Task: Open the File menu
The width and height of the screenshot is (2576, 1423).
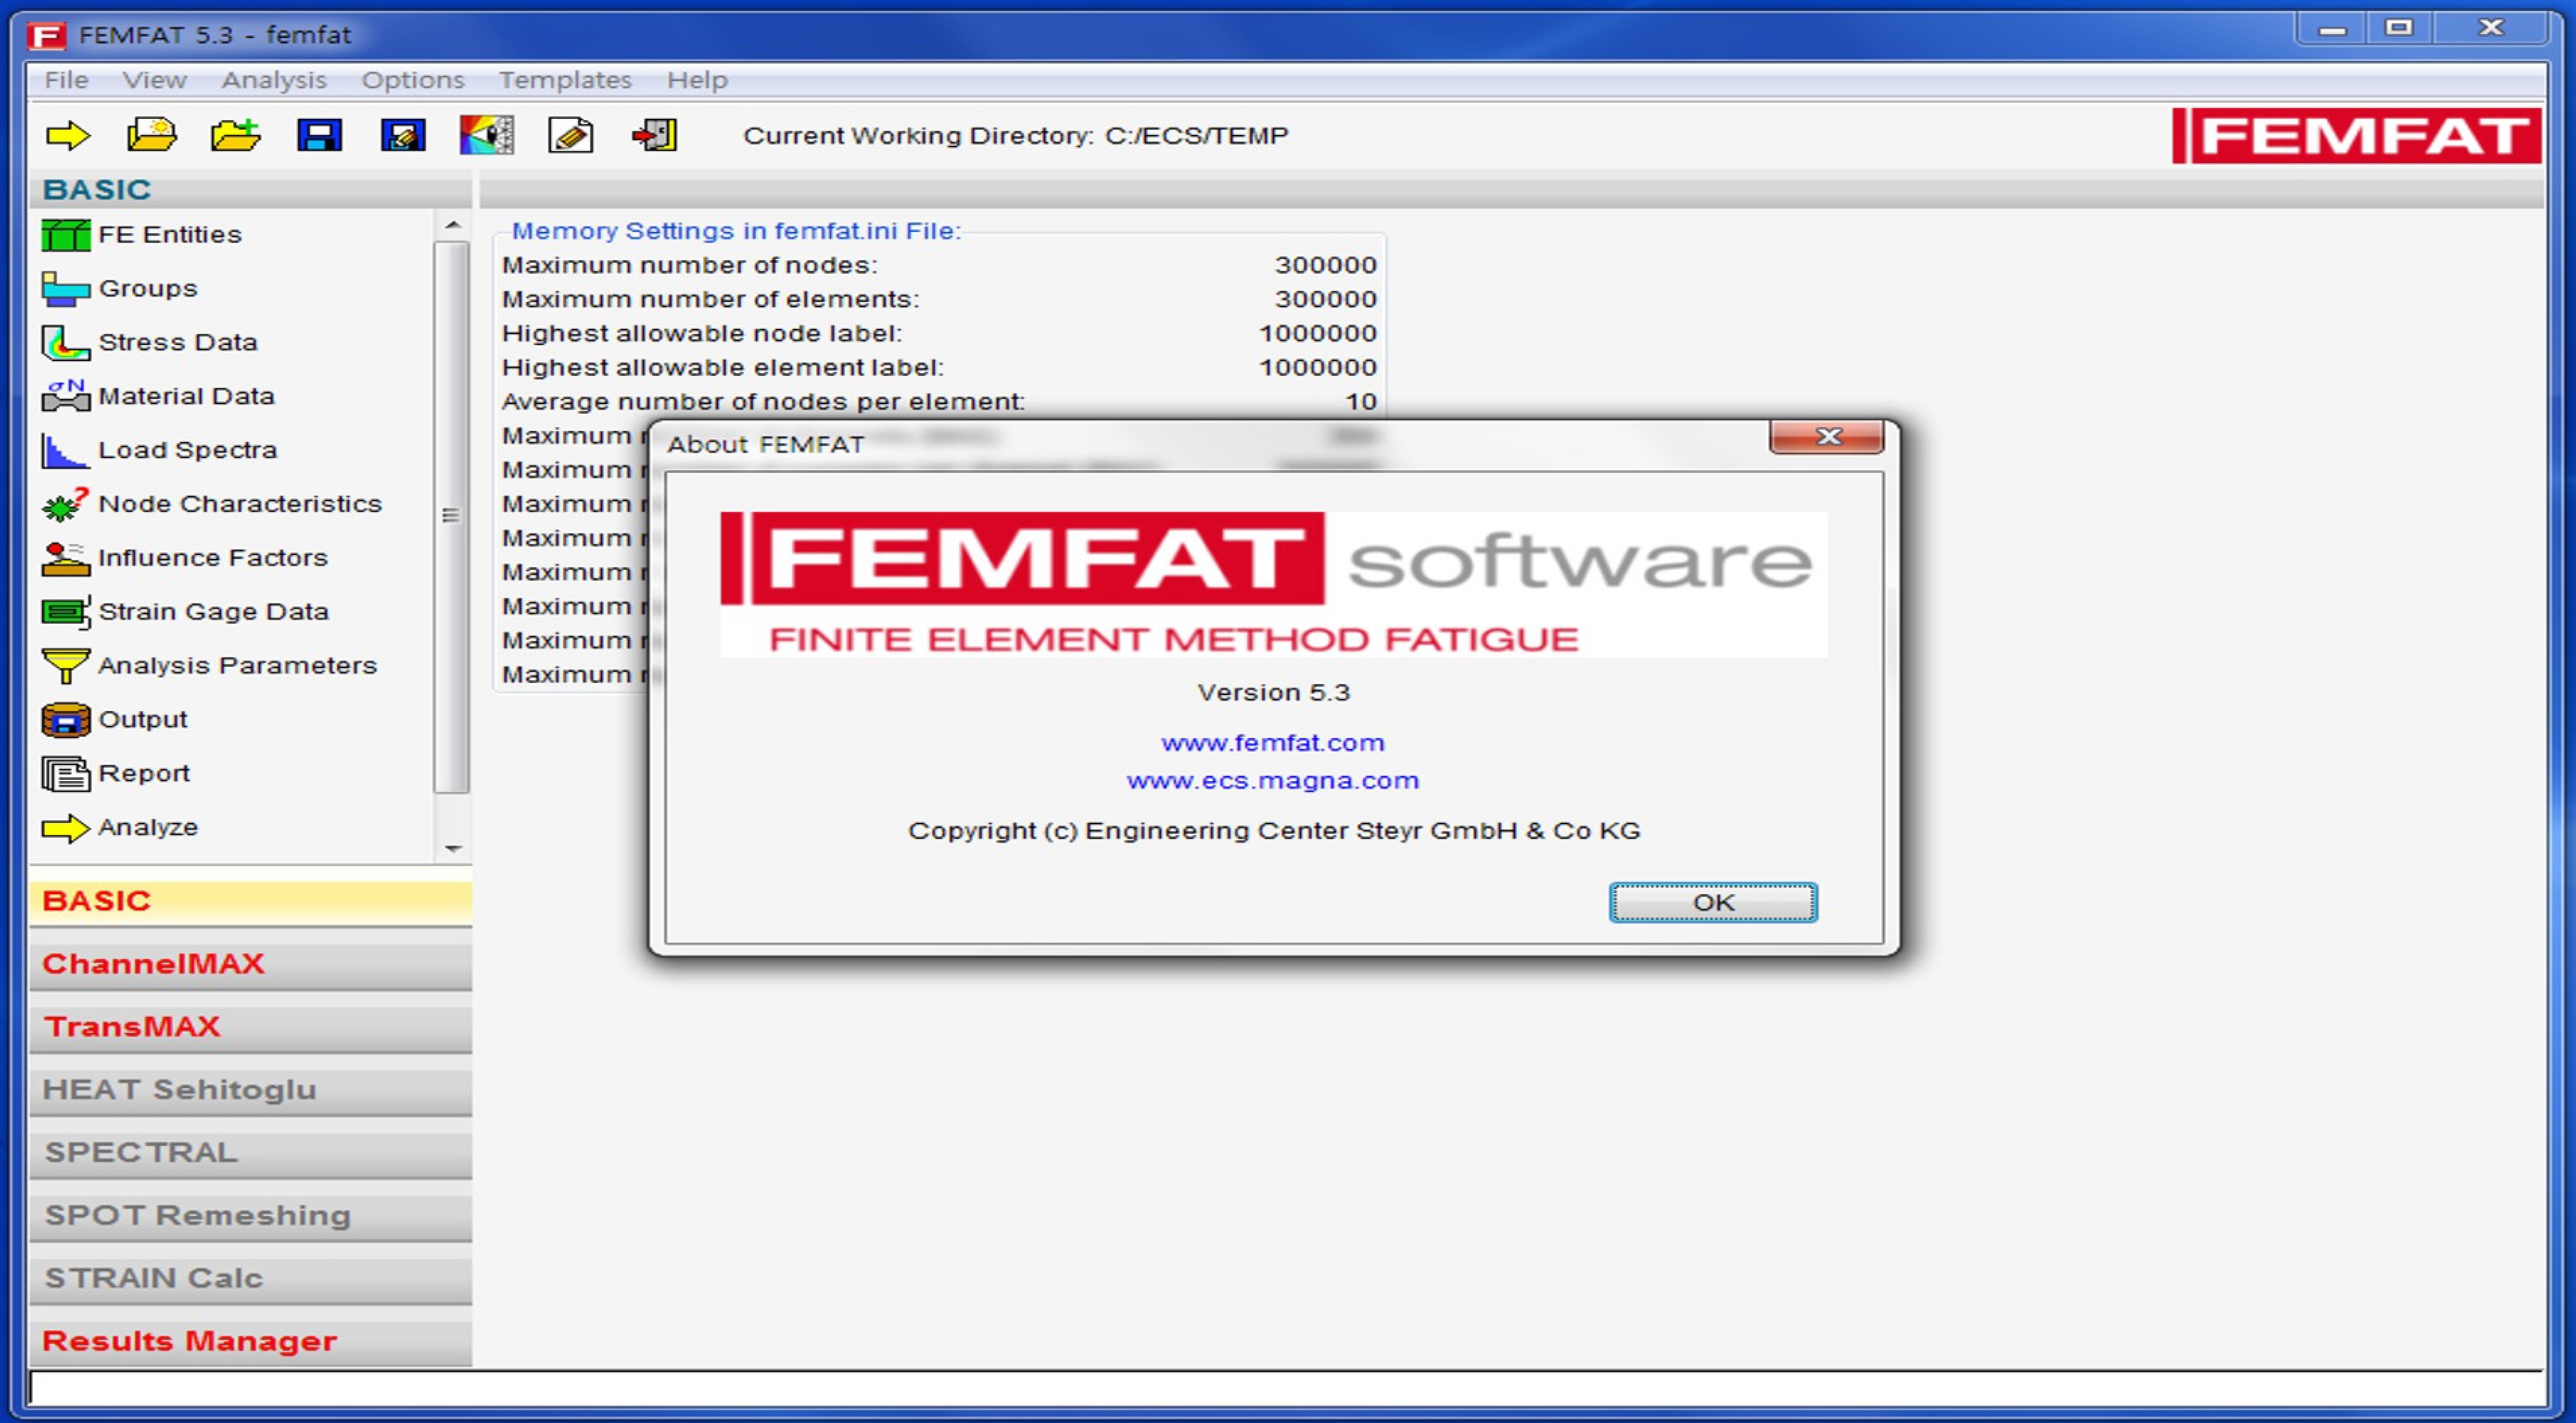Action: 66,80
